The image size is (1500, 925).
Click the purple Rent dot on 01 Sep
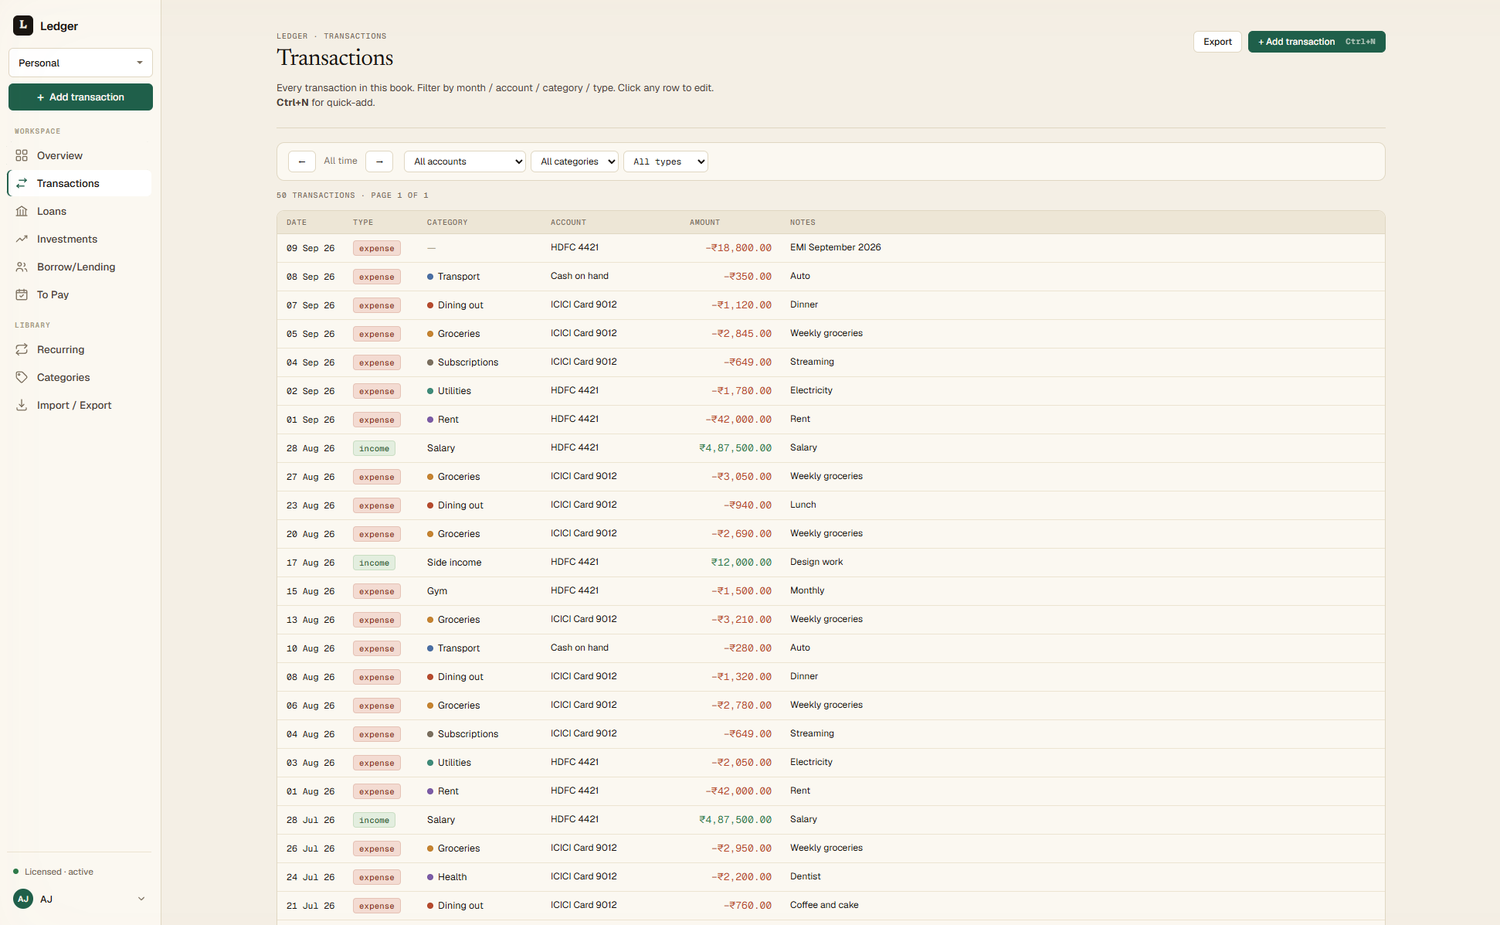pos(430,420)
